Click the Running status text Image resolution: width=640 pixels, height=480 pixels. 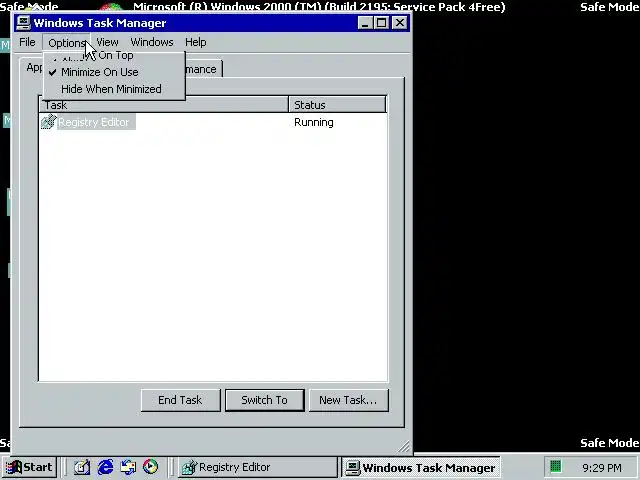click(313, 122)
